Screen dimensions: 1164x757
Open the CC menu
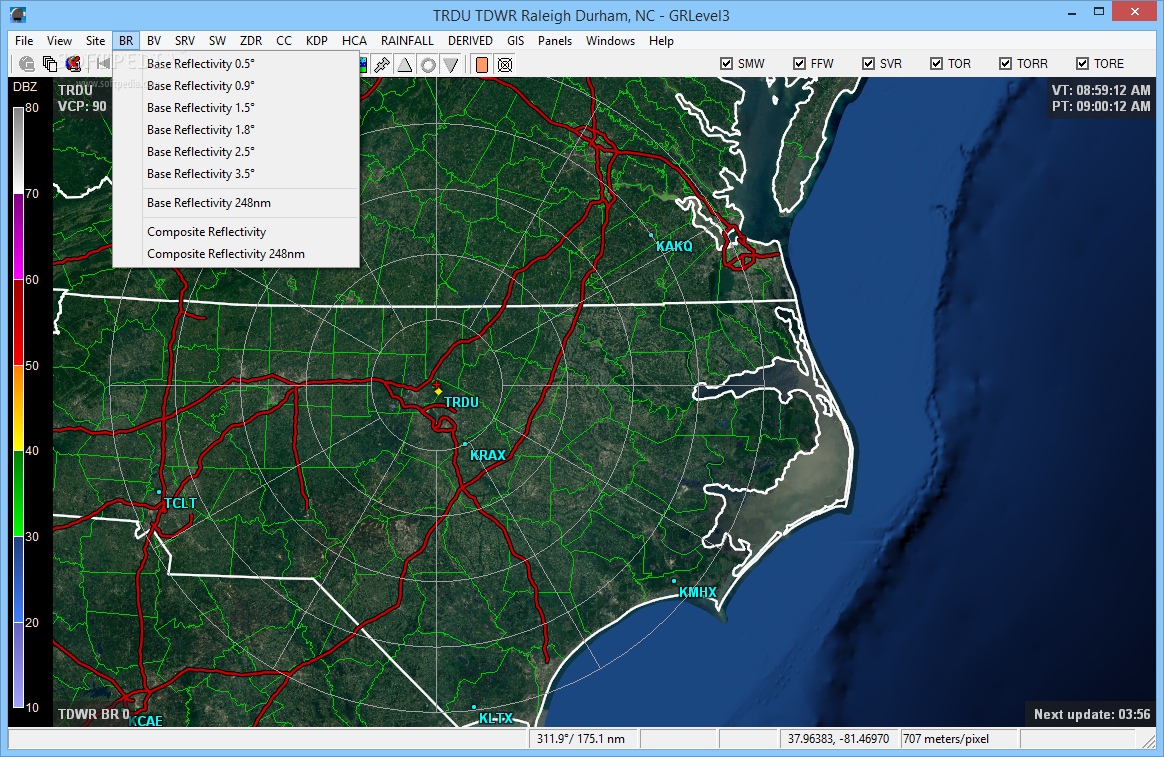point(284,41)
